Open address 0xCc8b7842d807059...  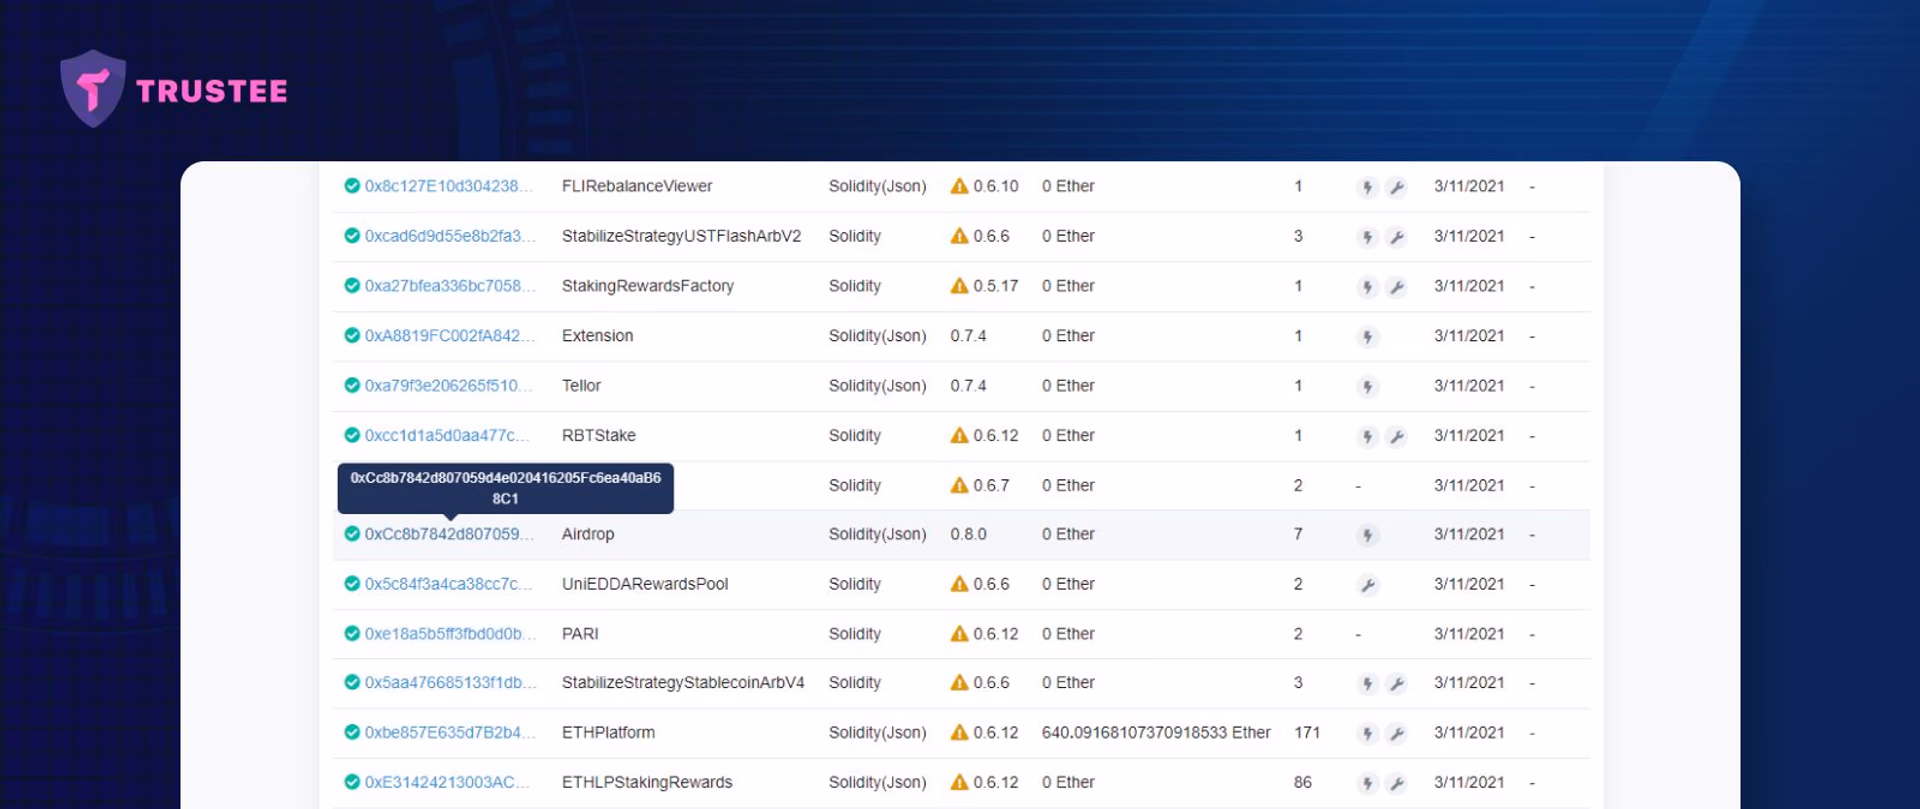pos(449,534)
